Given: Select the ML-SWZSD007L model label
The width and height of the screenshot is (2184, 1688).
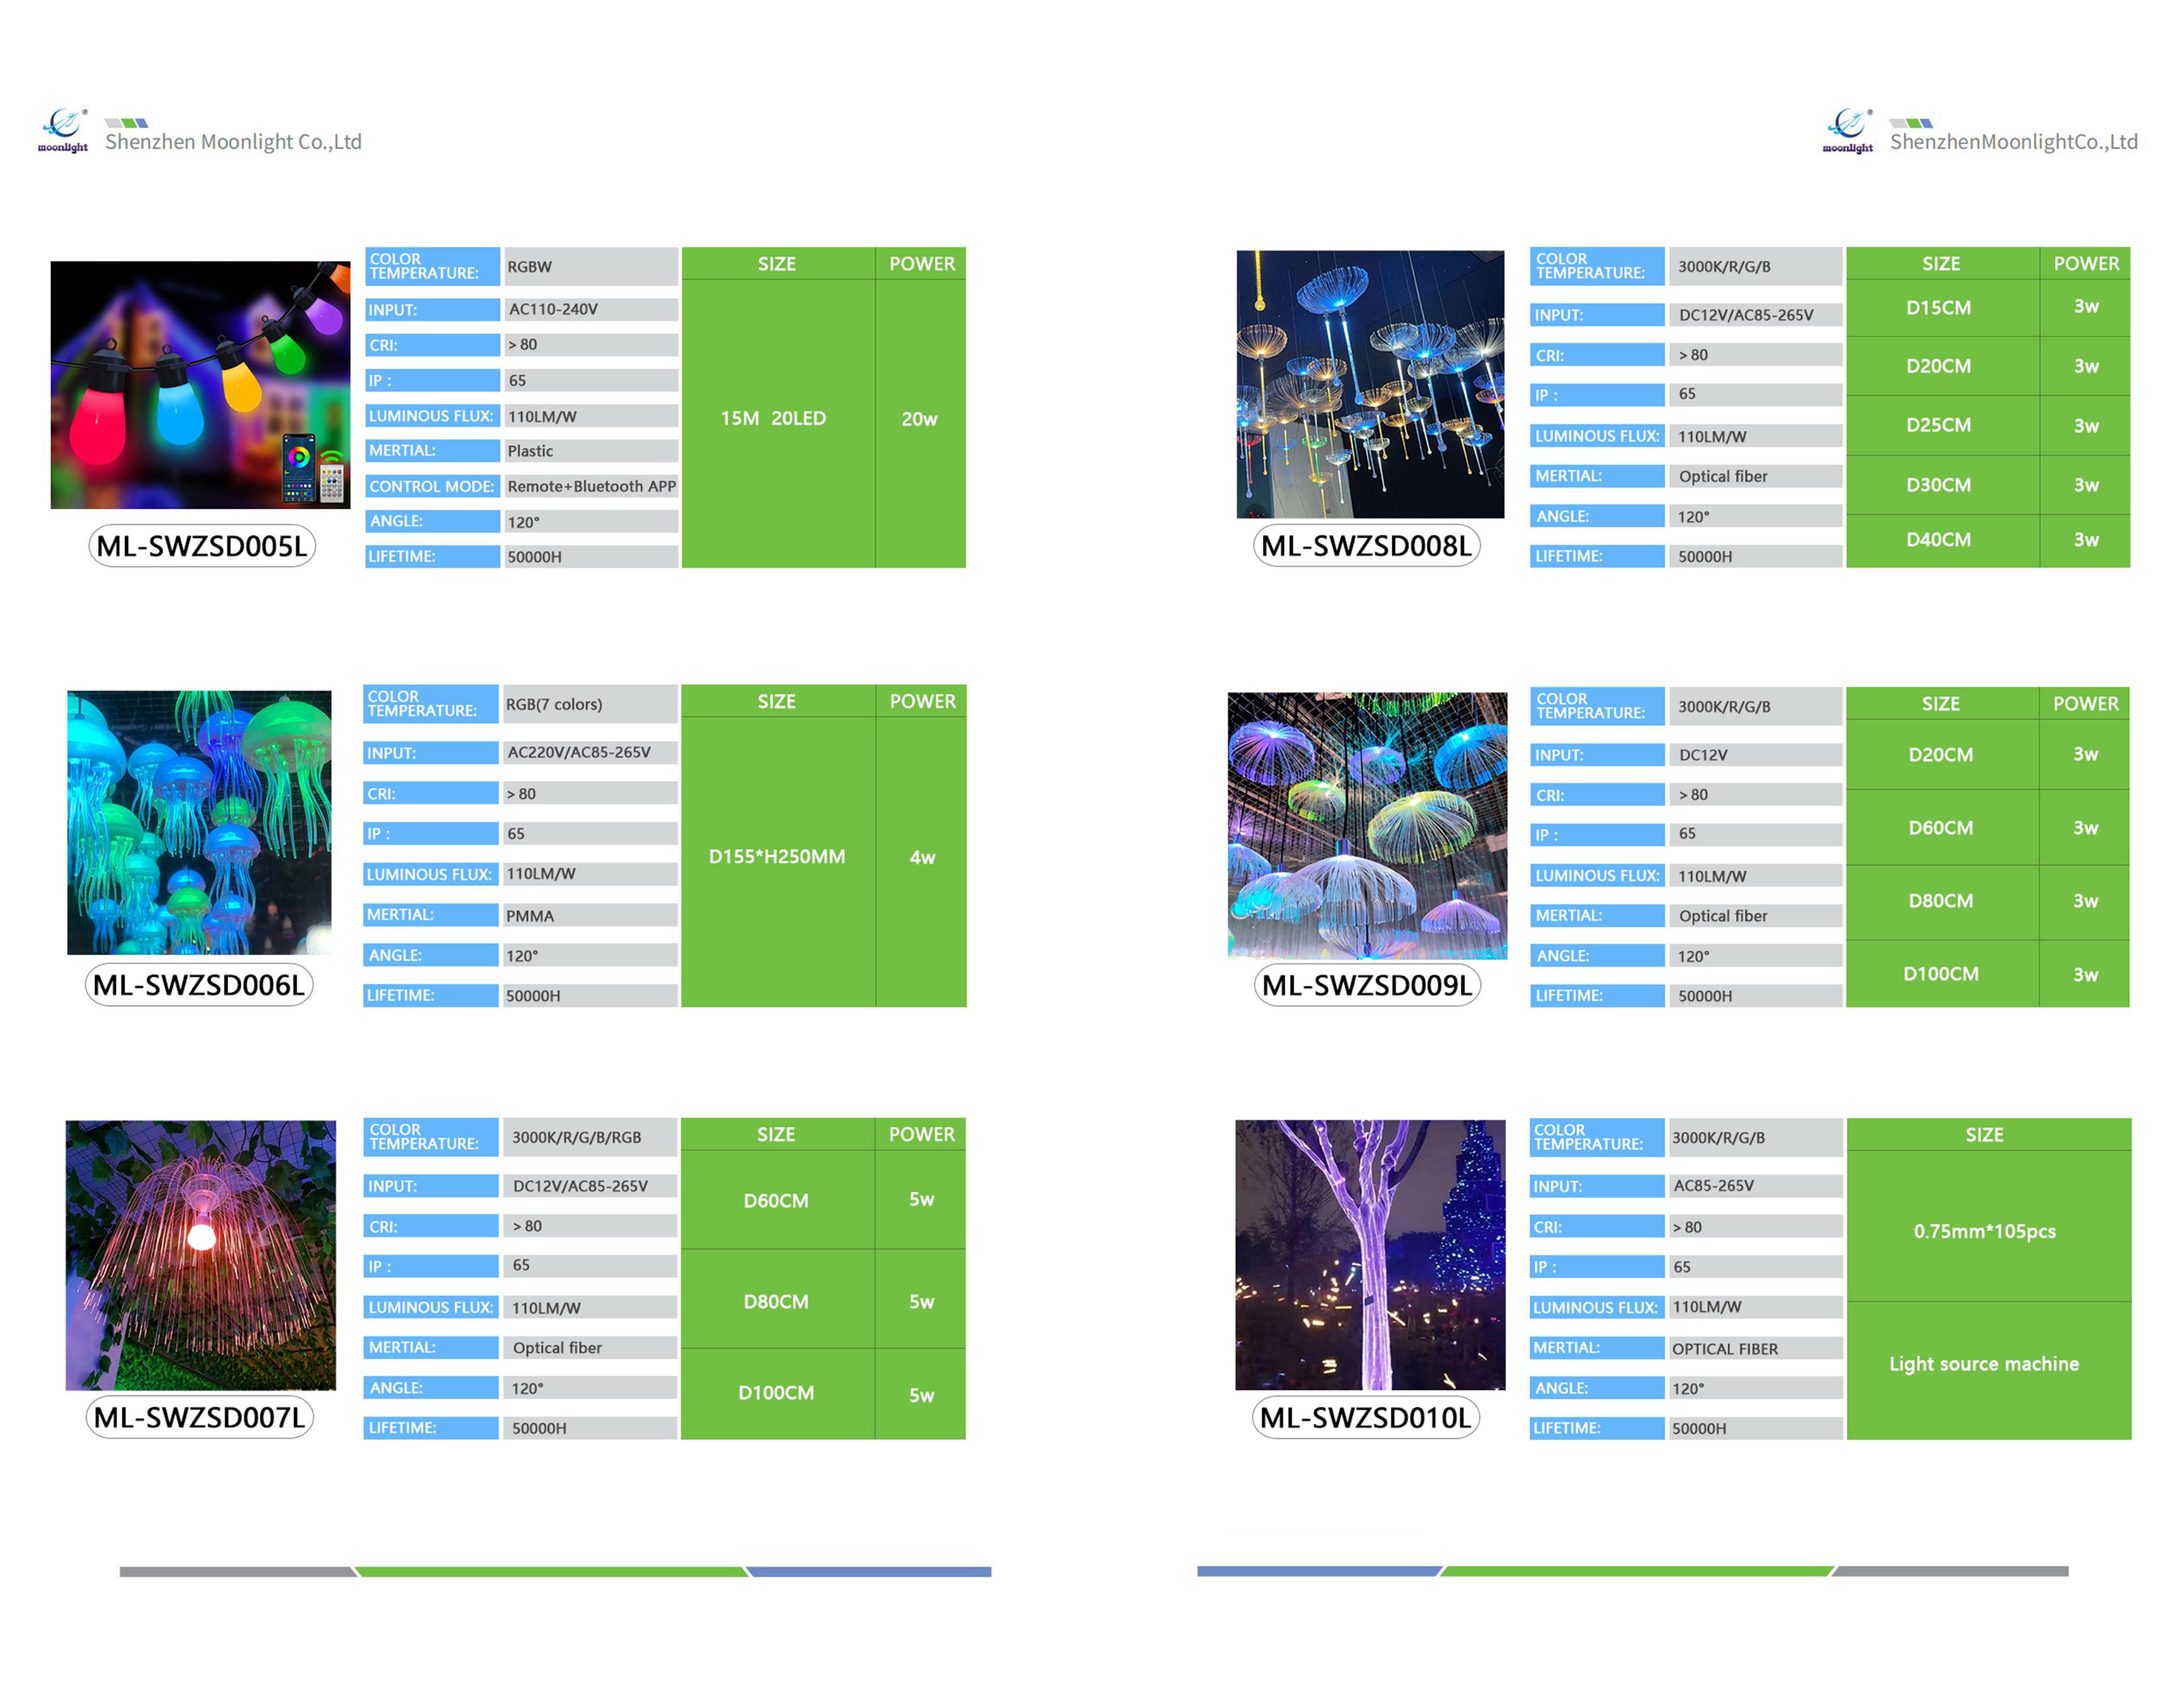Looking at the screenshot, I should click(x=199, y=1417).
